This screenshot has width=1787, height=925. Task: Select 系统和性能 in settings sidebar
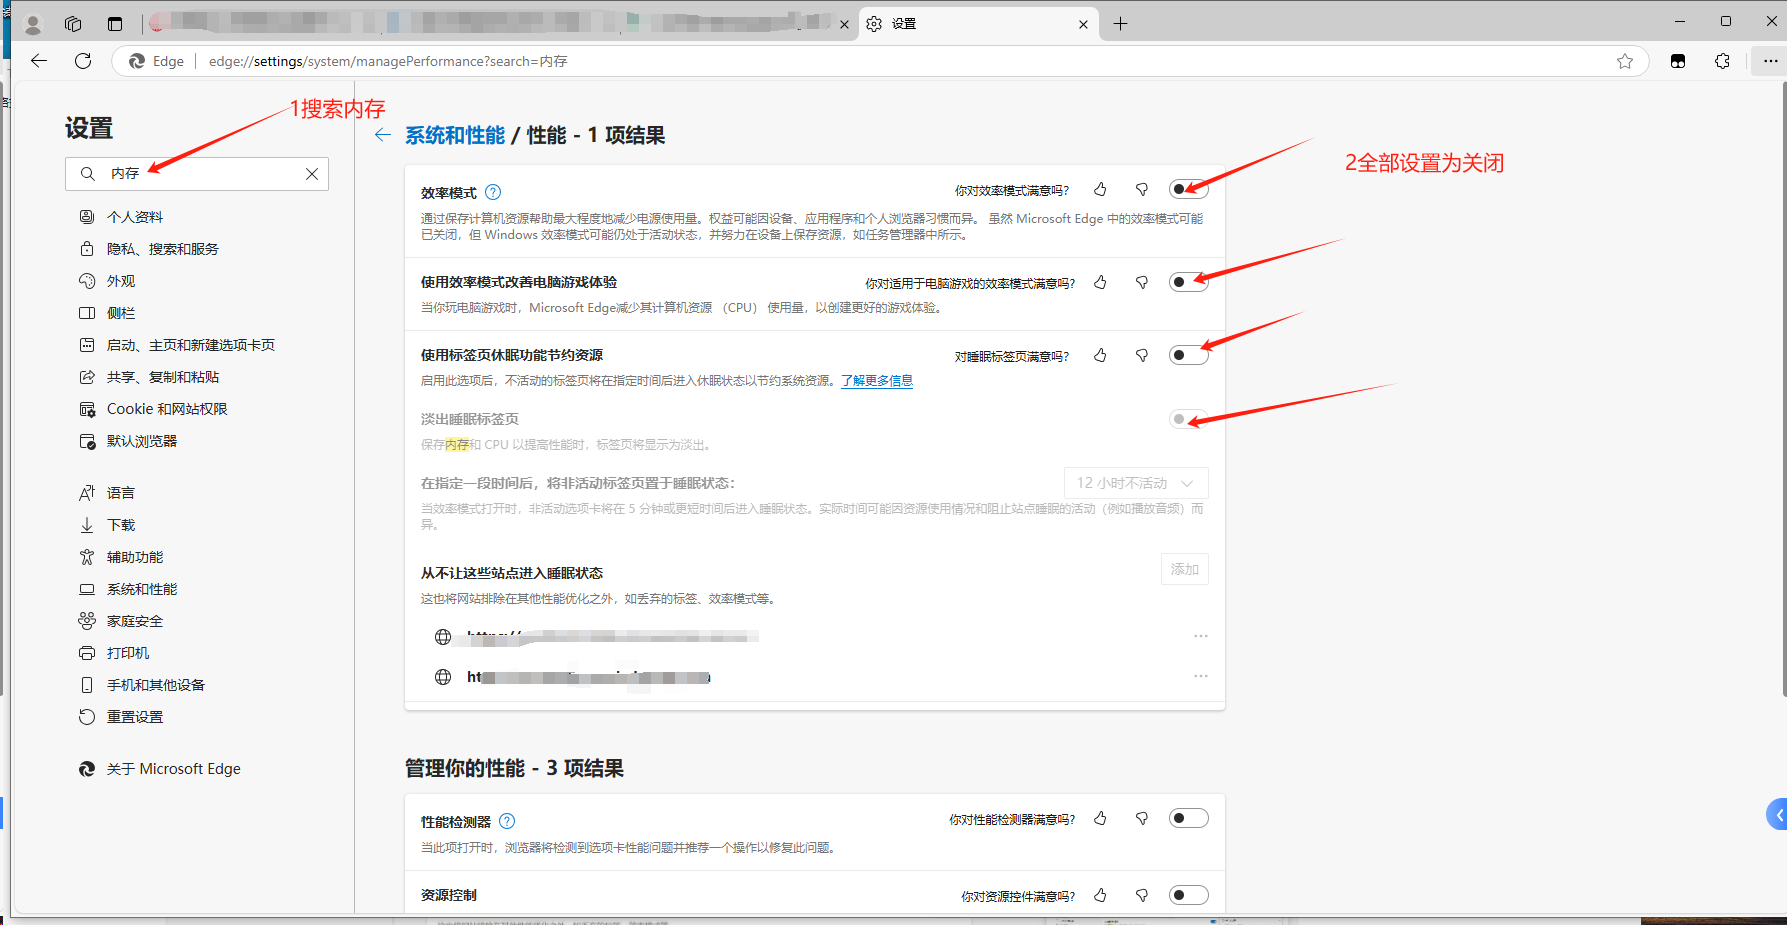click(x=142, y=589)
